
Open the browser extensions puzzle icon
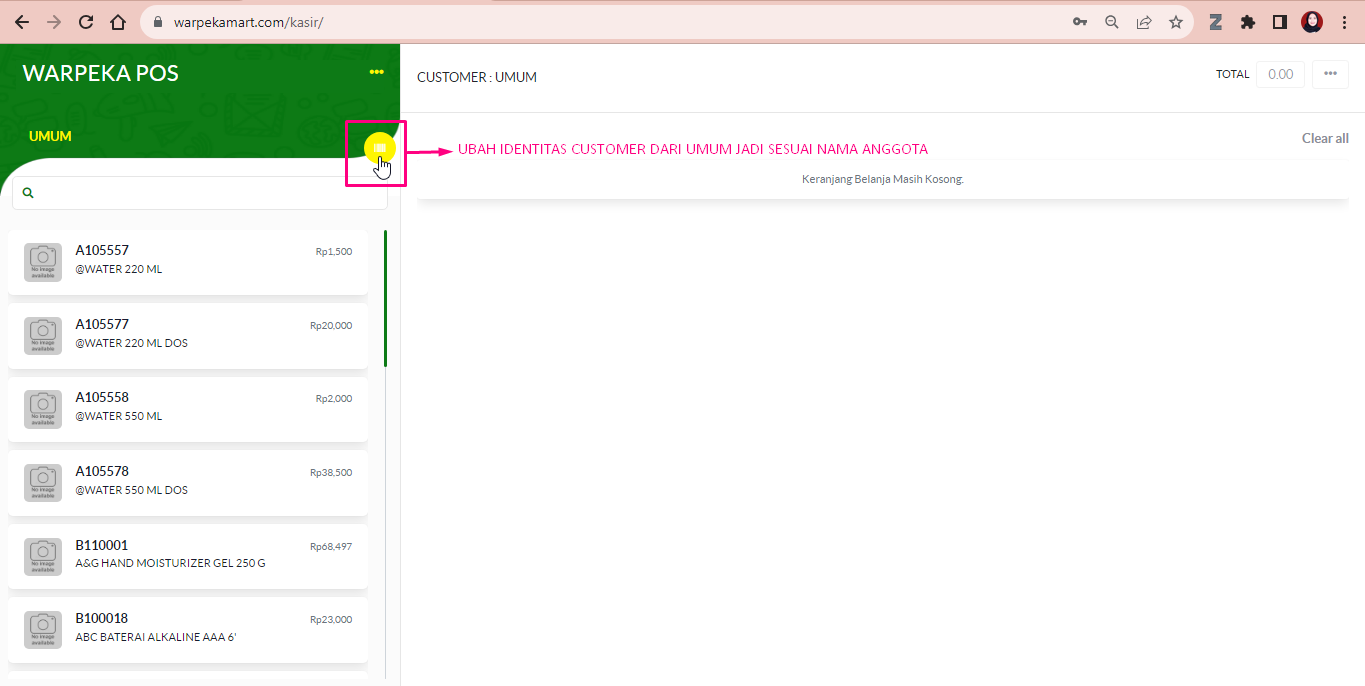pos(1247,22)
